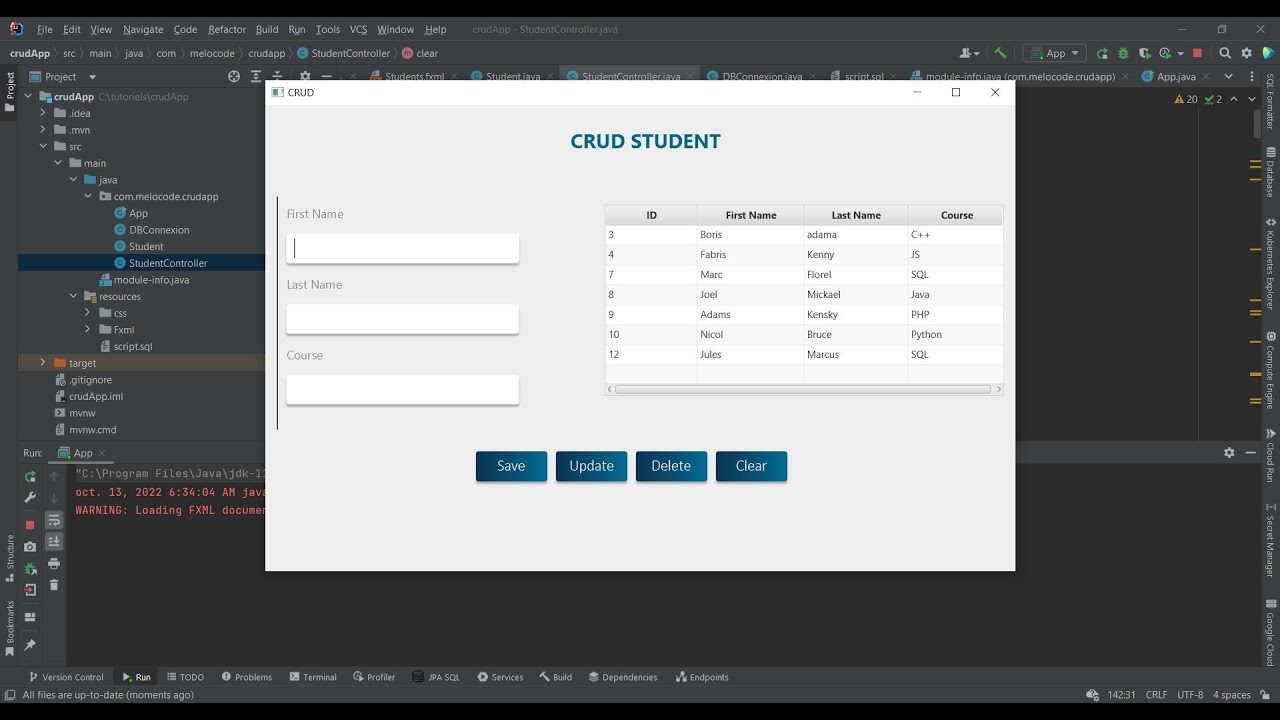Click the Delete button in CRUD window
1280x720 pixels.
671,466
